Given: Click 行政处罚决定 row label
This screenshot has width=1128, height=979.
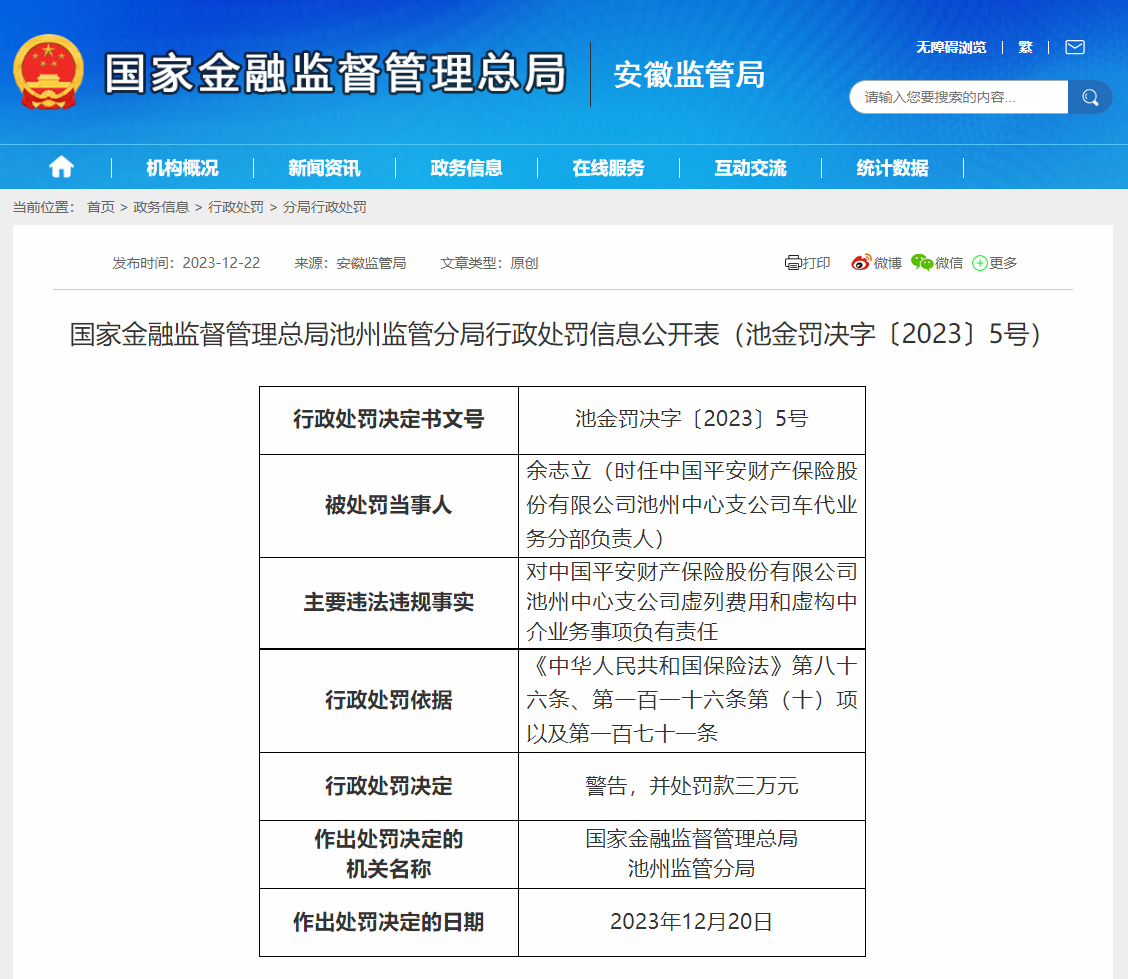Looking at the screenshot, I should point(388,786).
